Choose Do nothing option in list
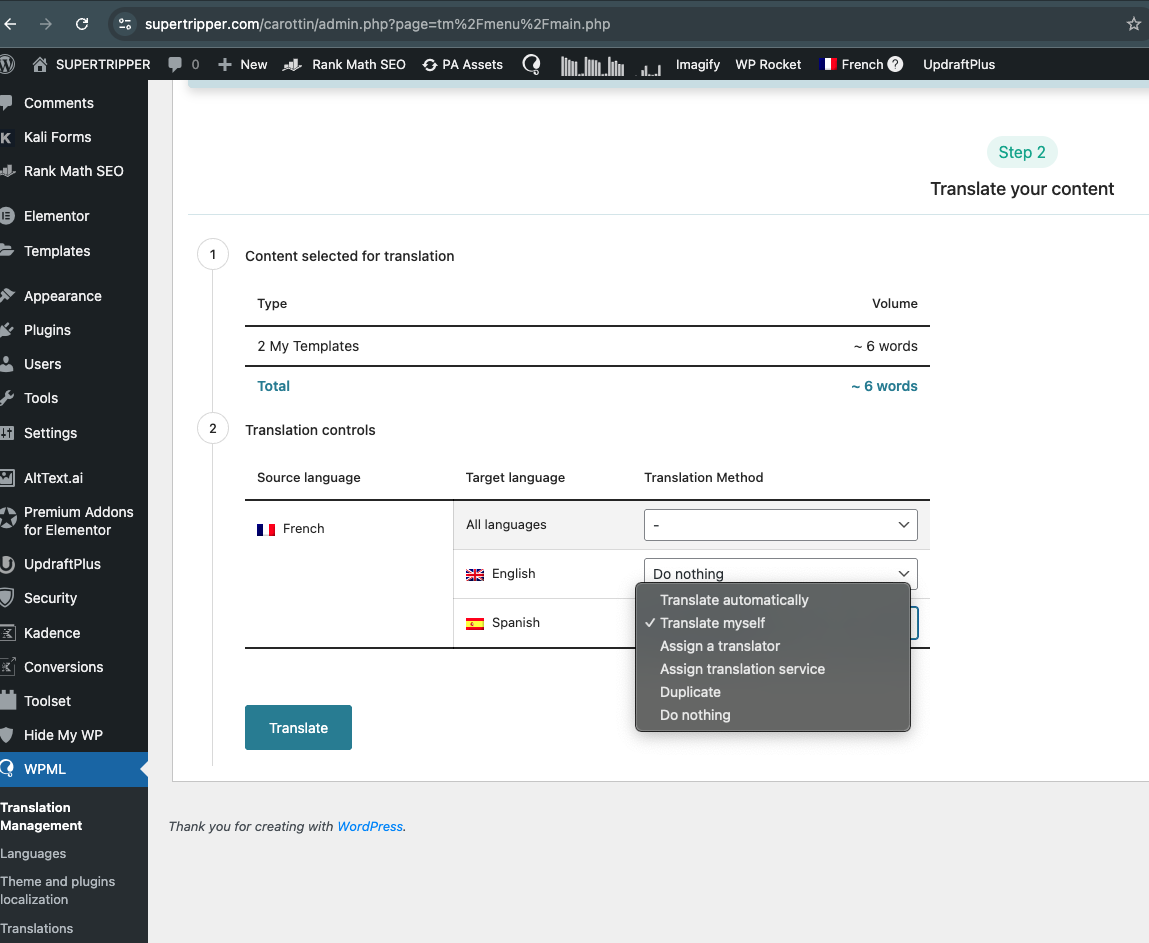The width and height of the screenshot is (1149, 943). coord(772,715)
